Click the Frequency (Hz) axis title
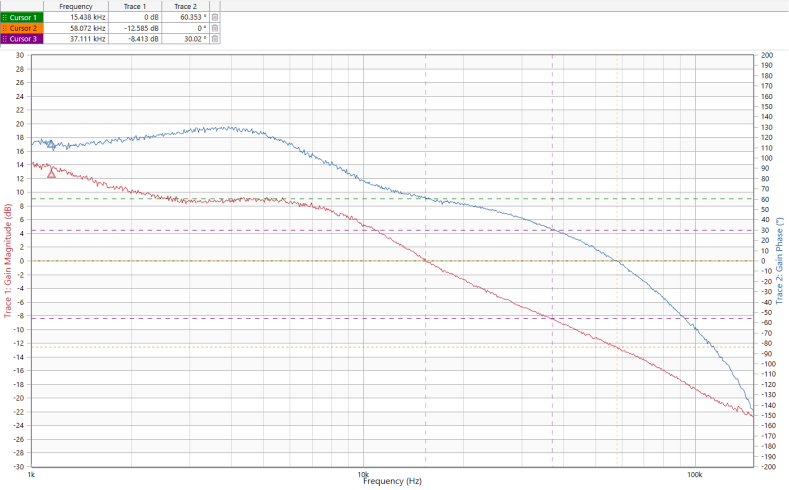This screenshot has height=490, width=789. point(392,481)
